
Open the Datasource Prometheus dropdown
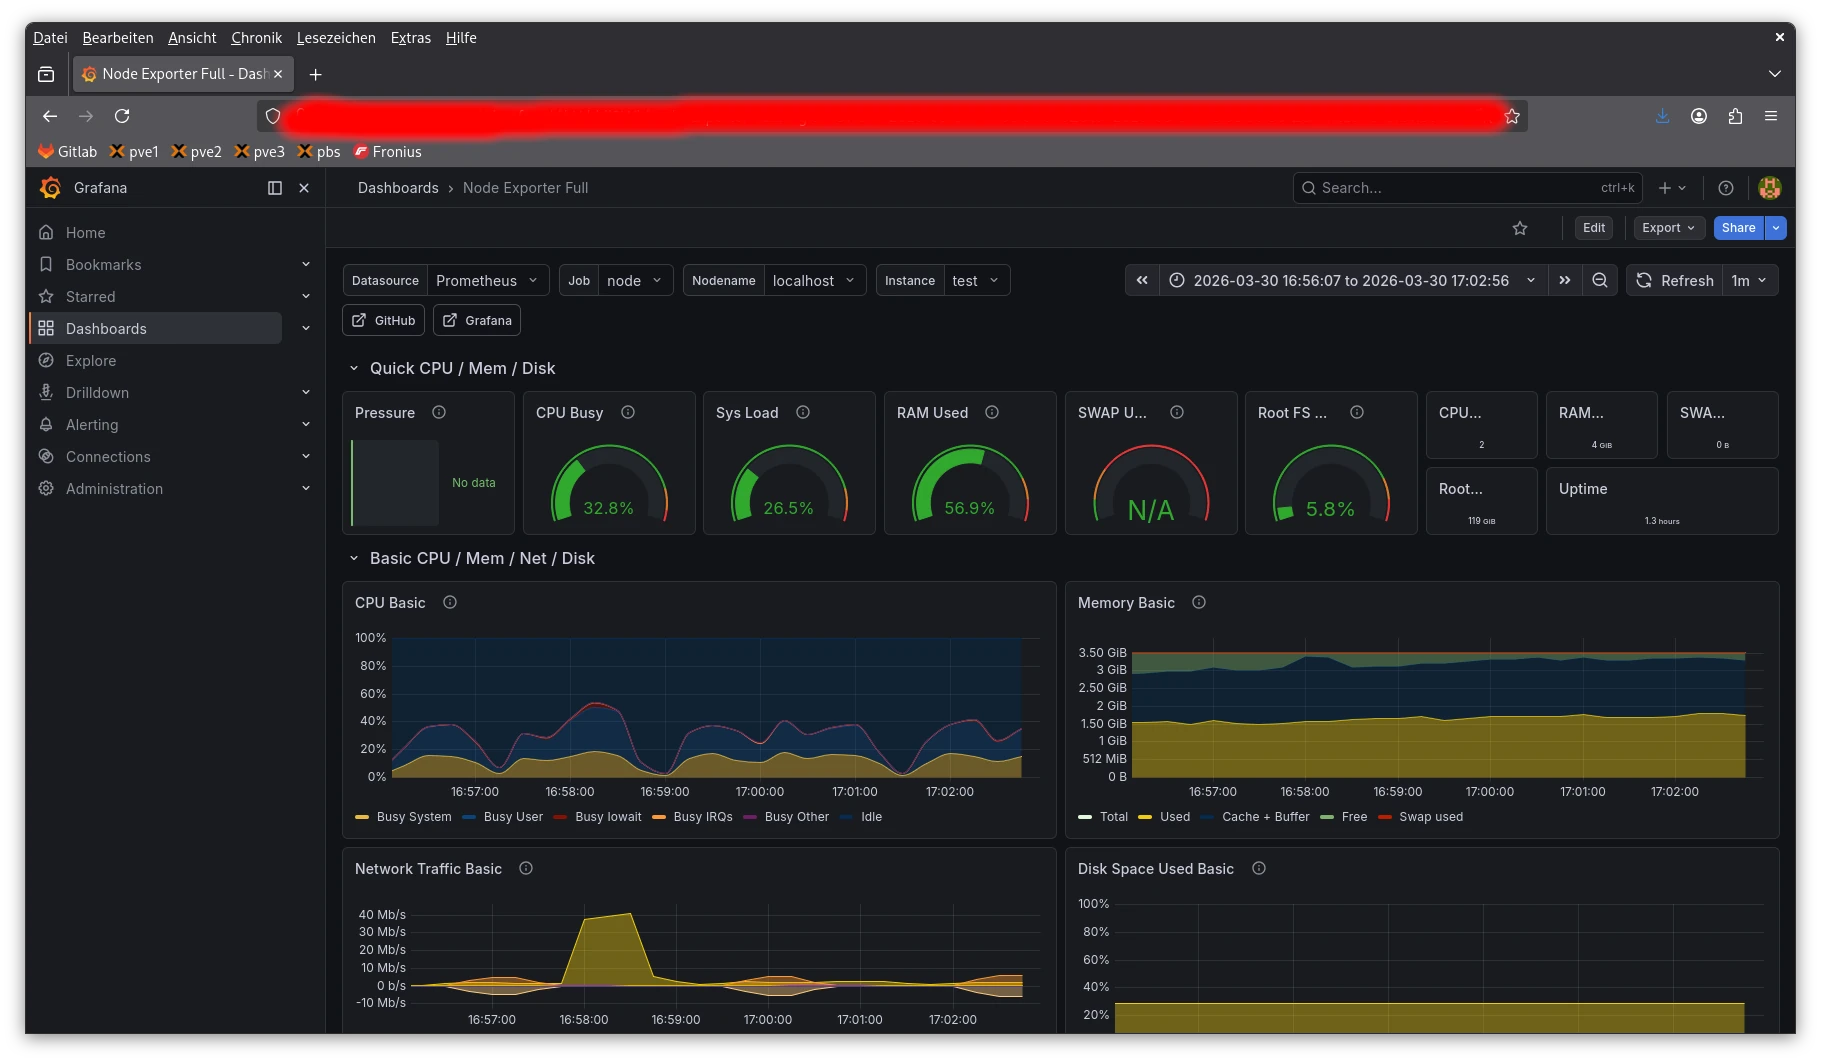point(487,281)
